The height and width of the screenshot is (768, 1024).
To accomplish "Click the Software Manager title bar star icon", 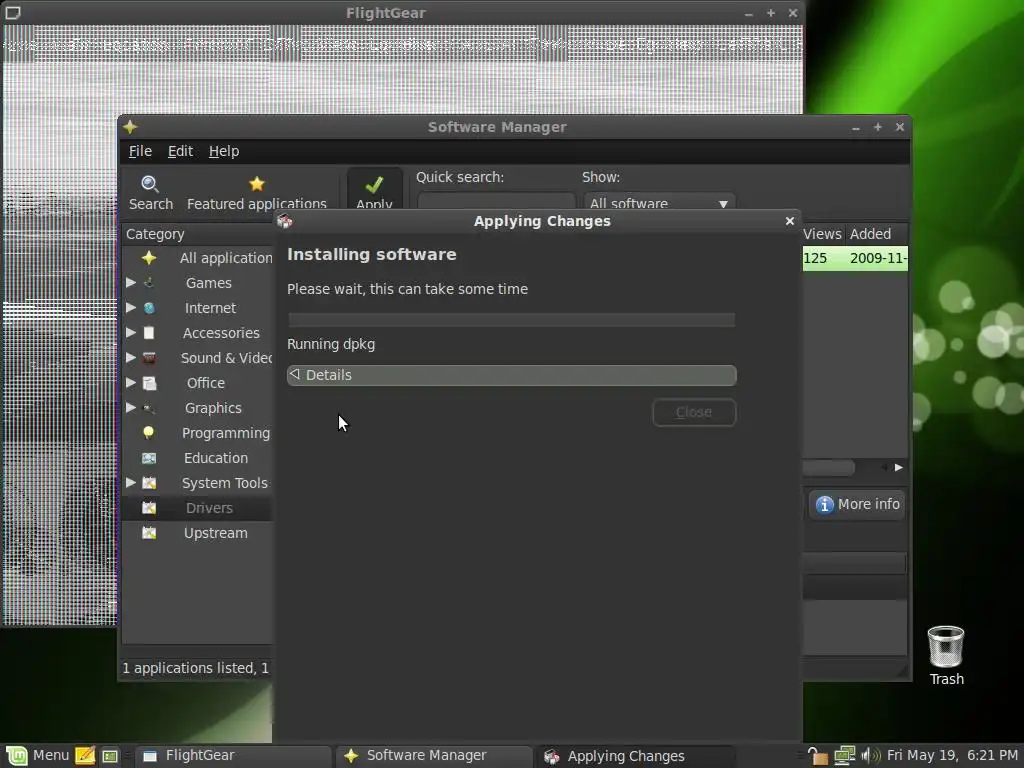I will pyautogui.click(x=130, y=127).
